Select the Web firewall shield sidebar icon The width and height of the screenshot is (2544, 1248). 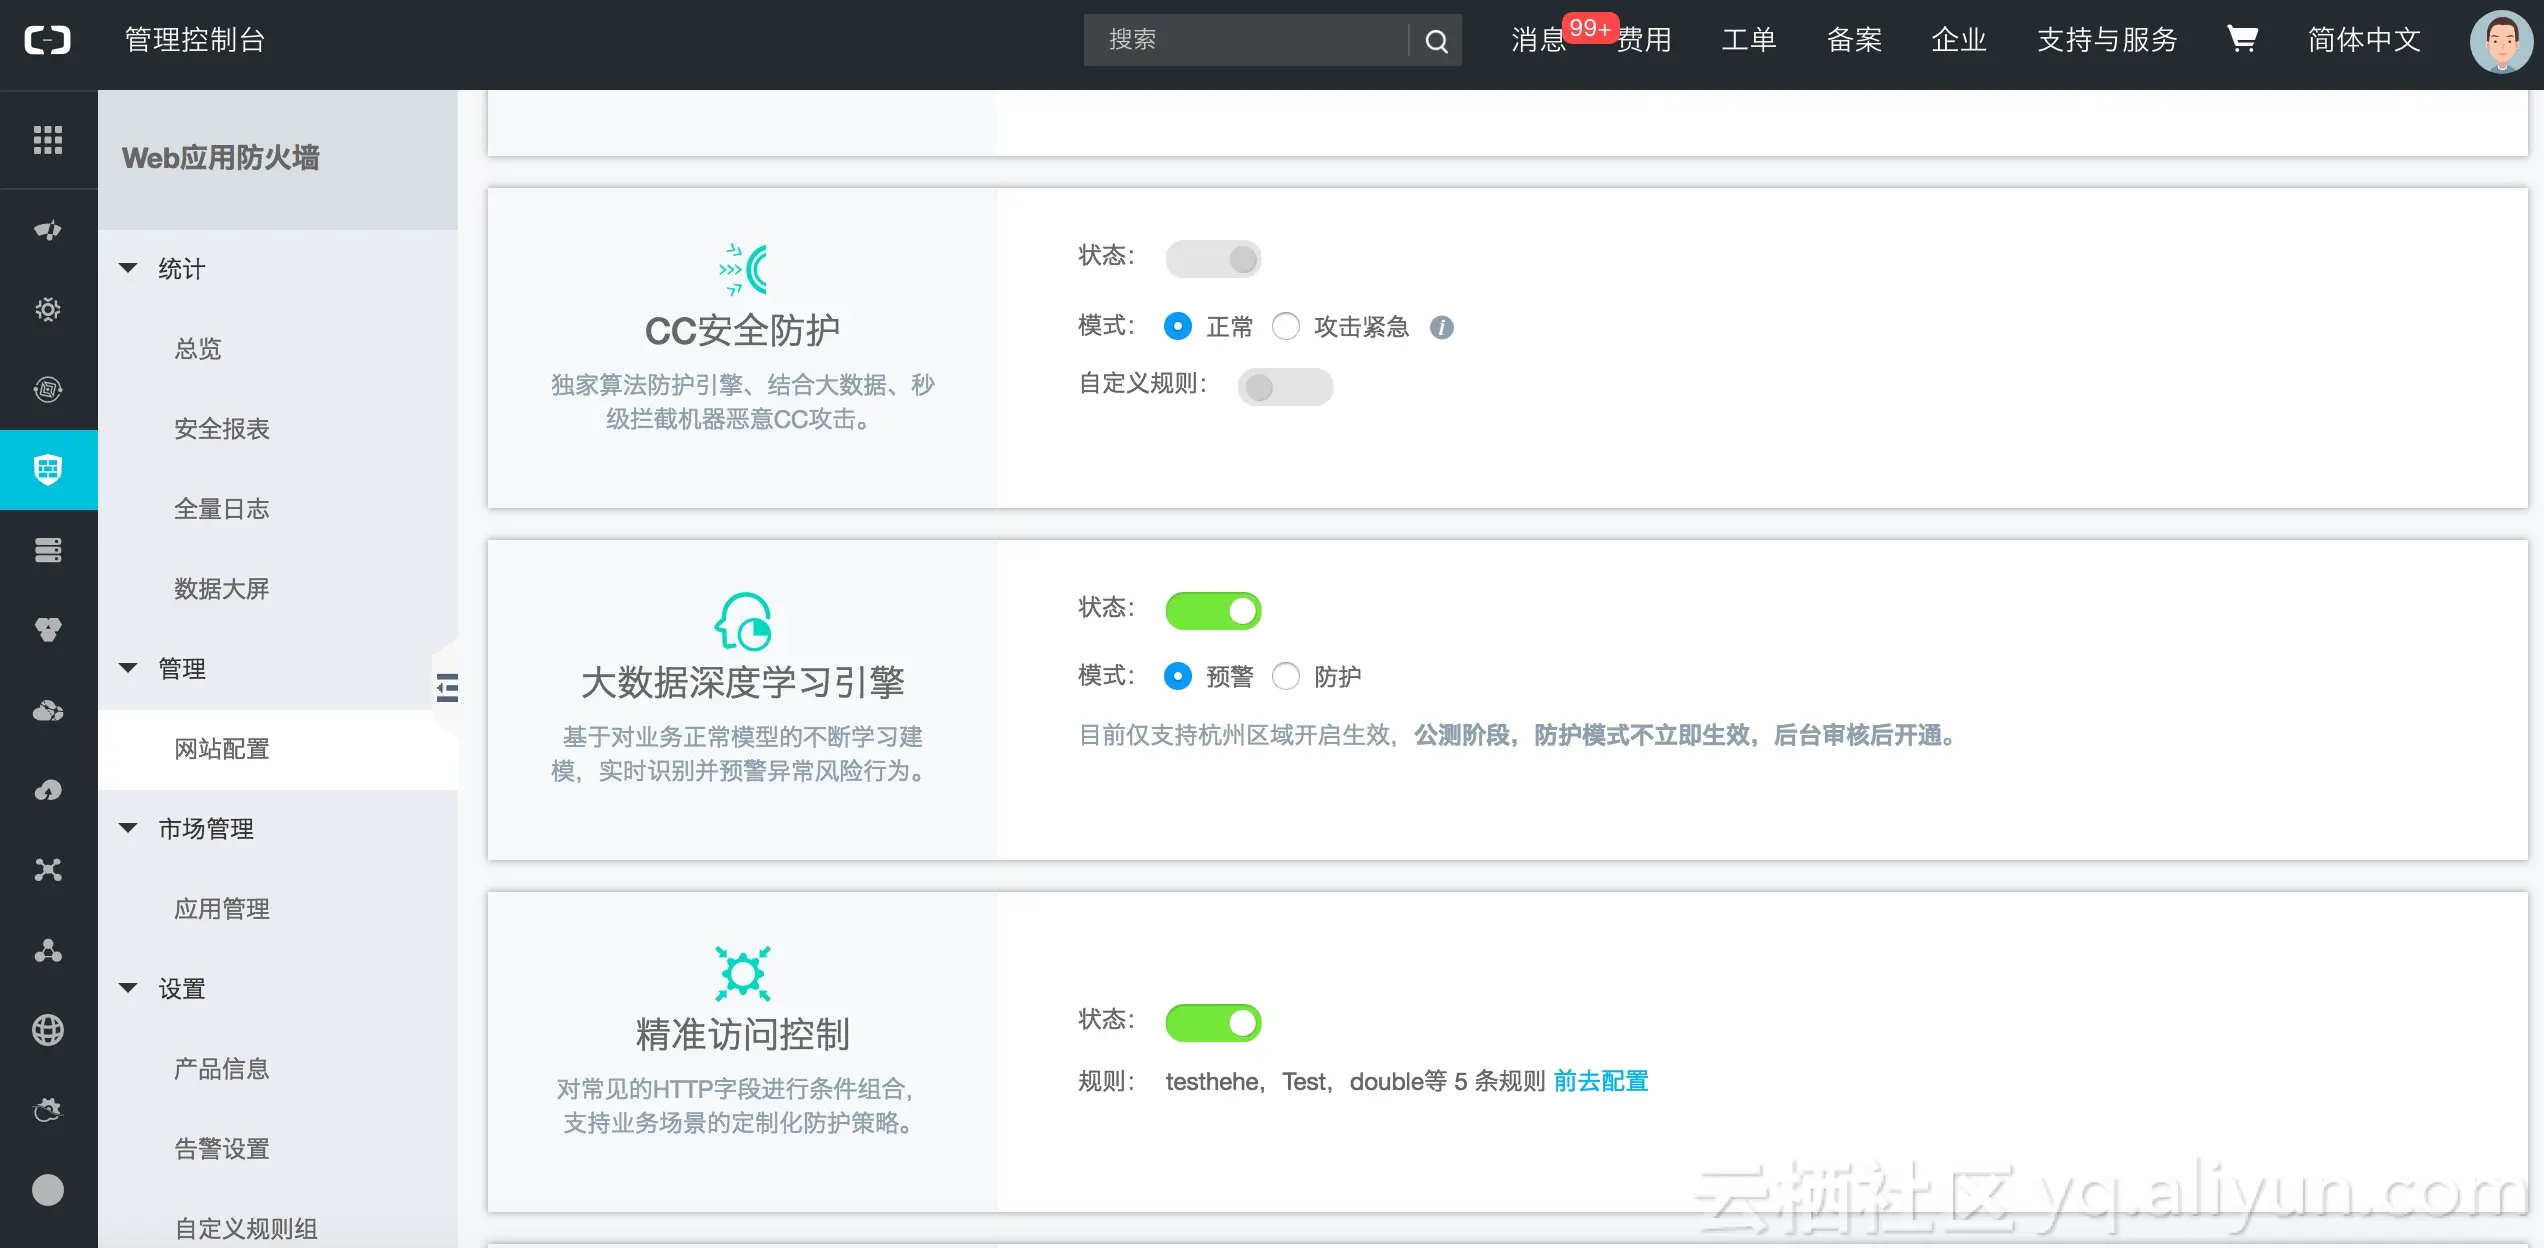pos(48,469)
